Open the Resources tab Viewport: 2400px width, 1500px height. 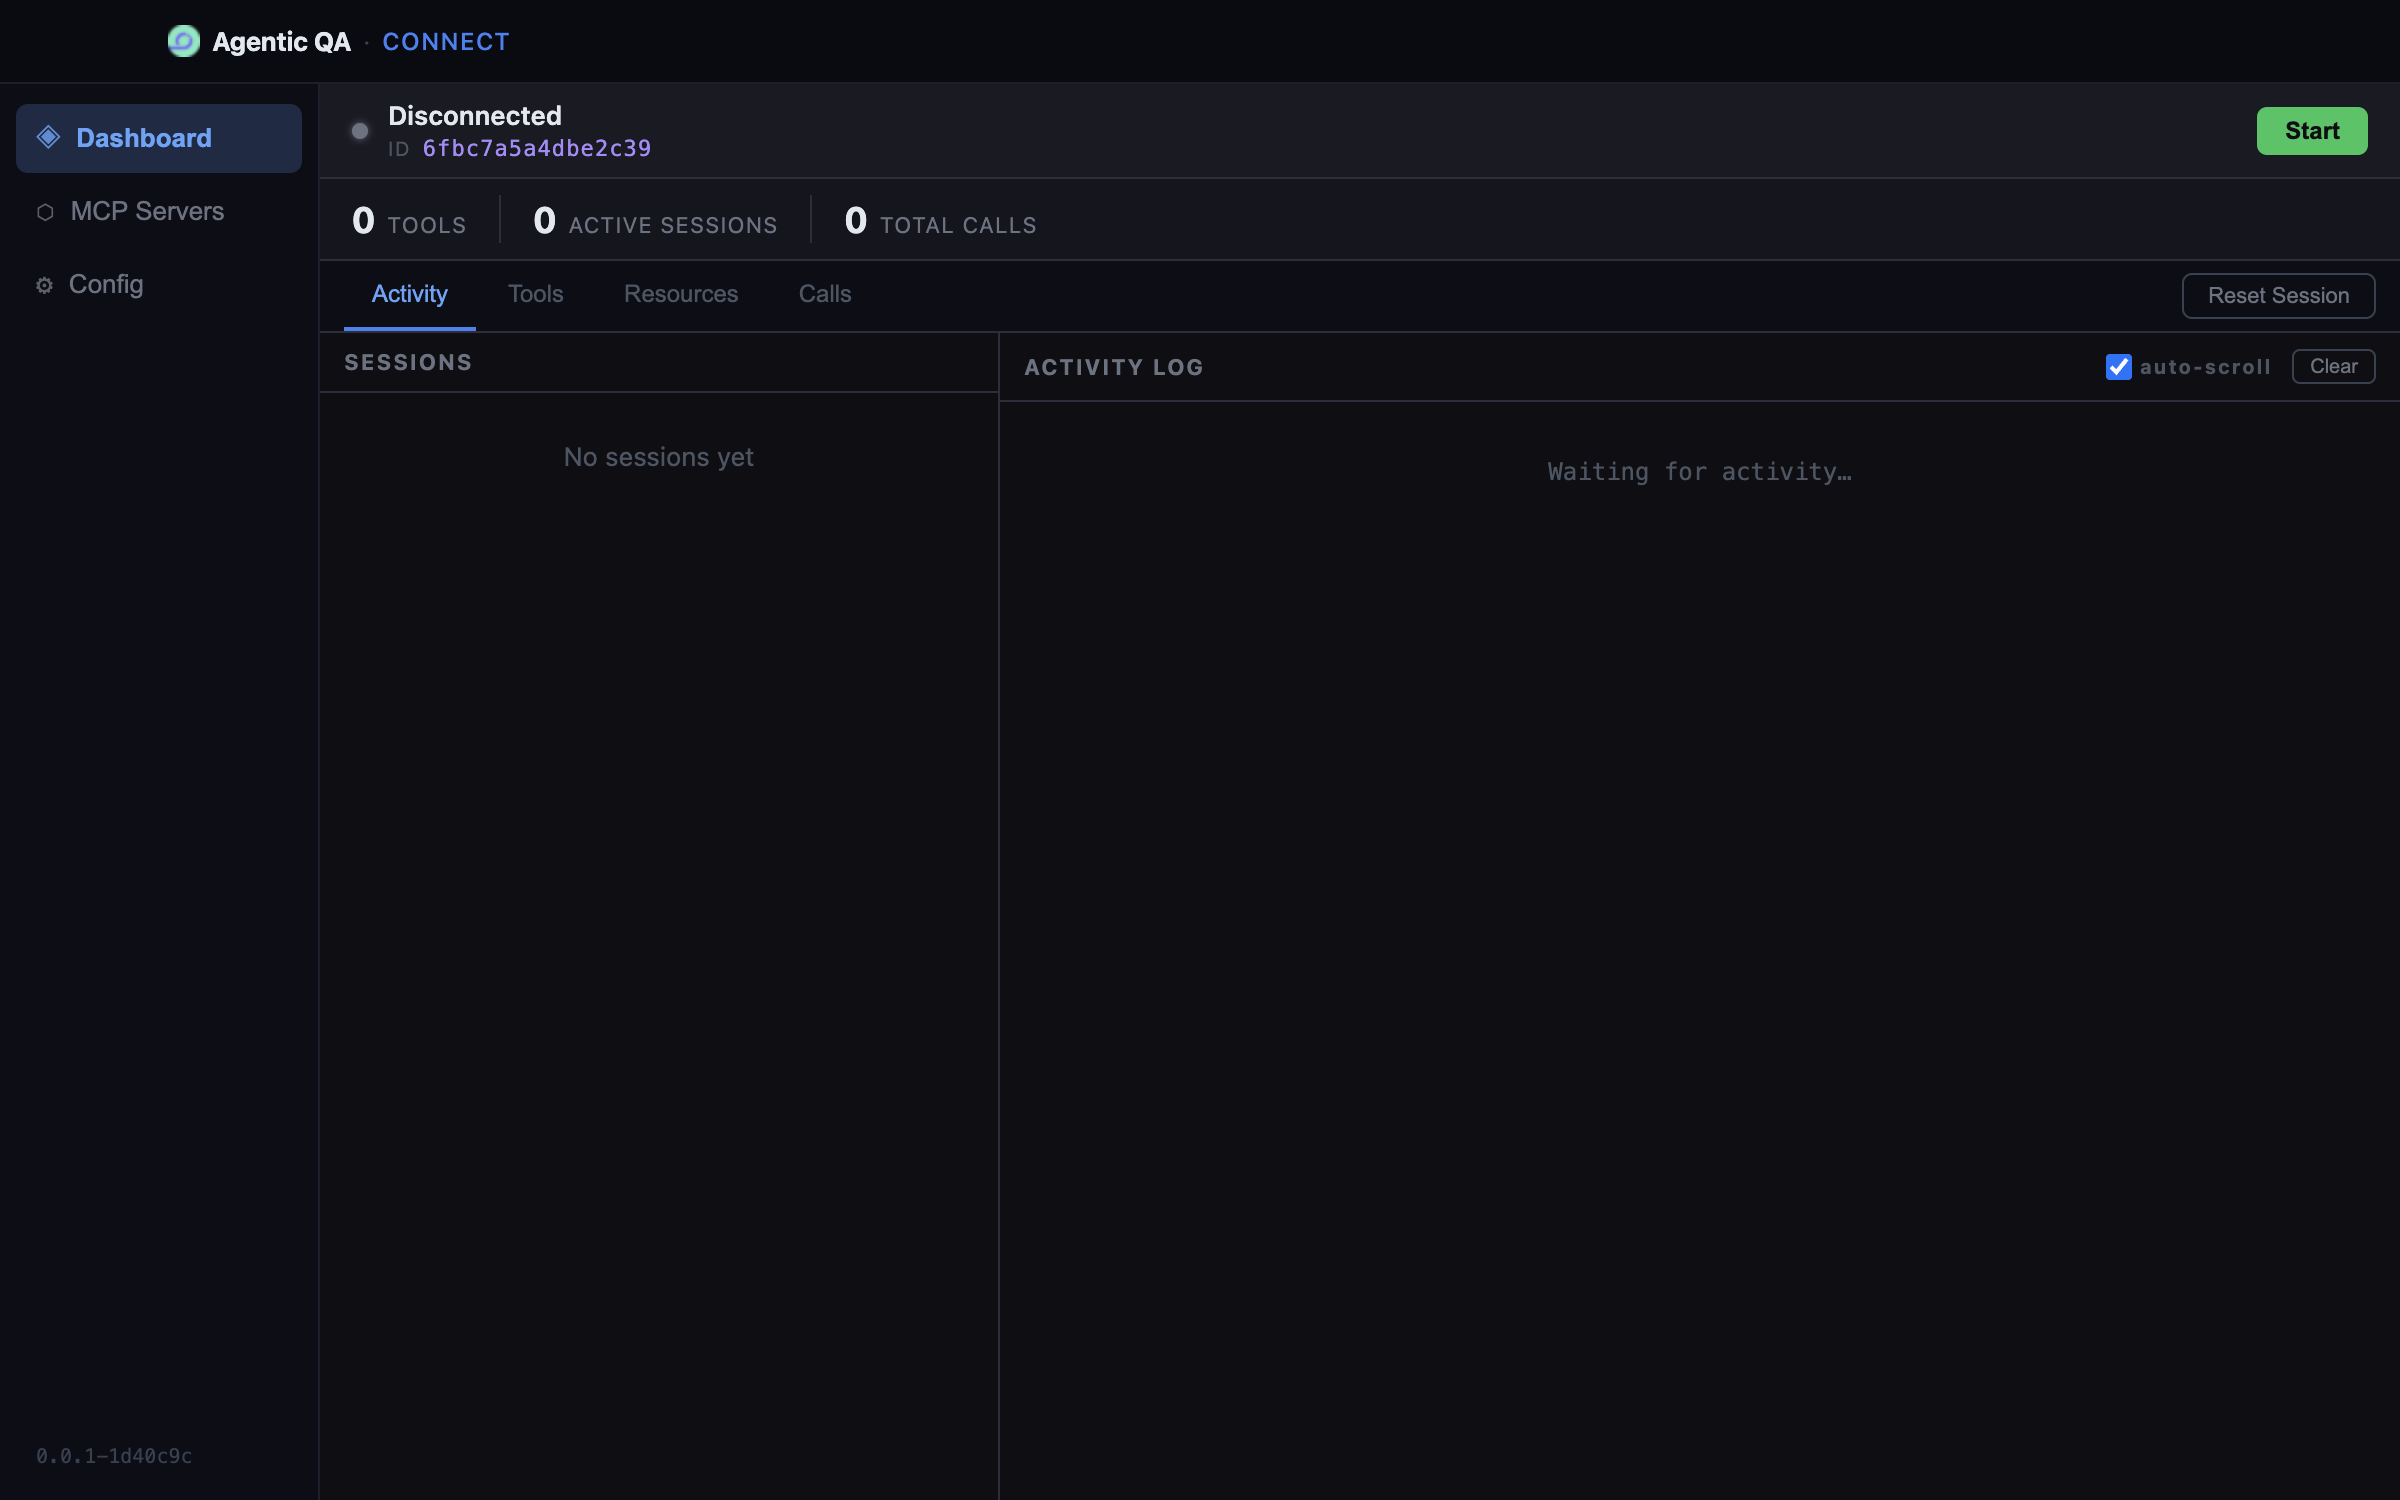681,294
